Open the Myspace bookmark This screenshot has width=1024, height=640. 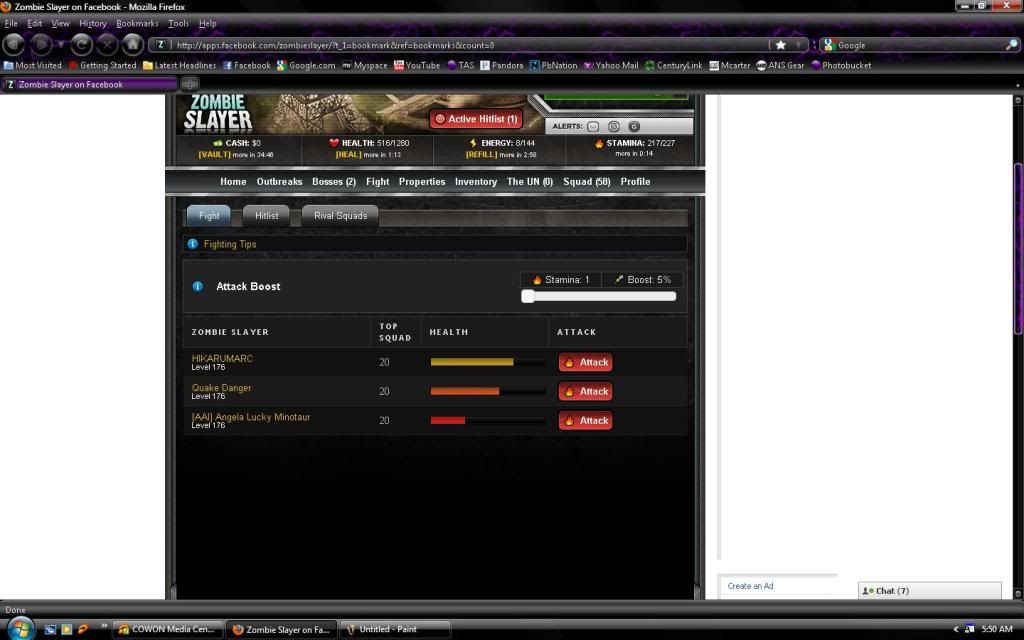pyautogui.click(x=364, y=65)
